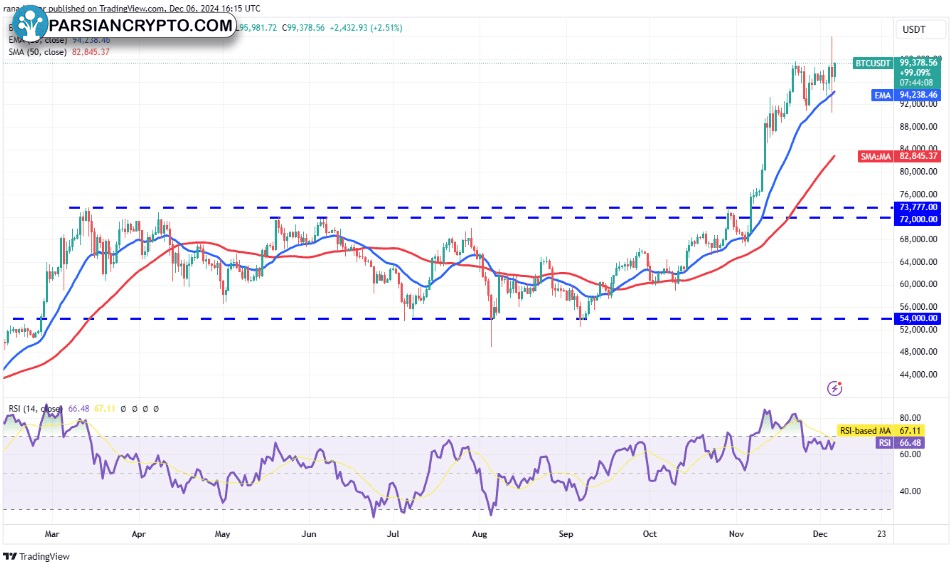
Task: Click the Jul label on time axis
Action: pyautogui.click(x=393, y=534)
